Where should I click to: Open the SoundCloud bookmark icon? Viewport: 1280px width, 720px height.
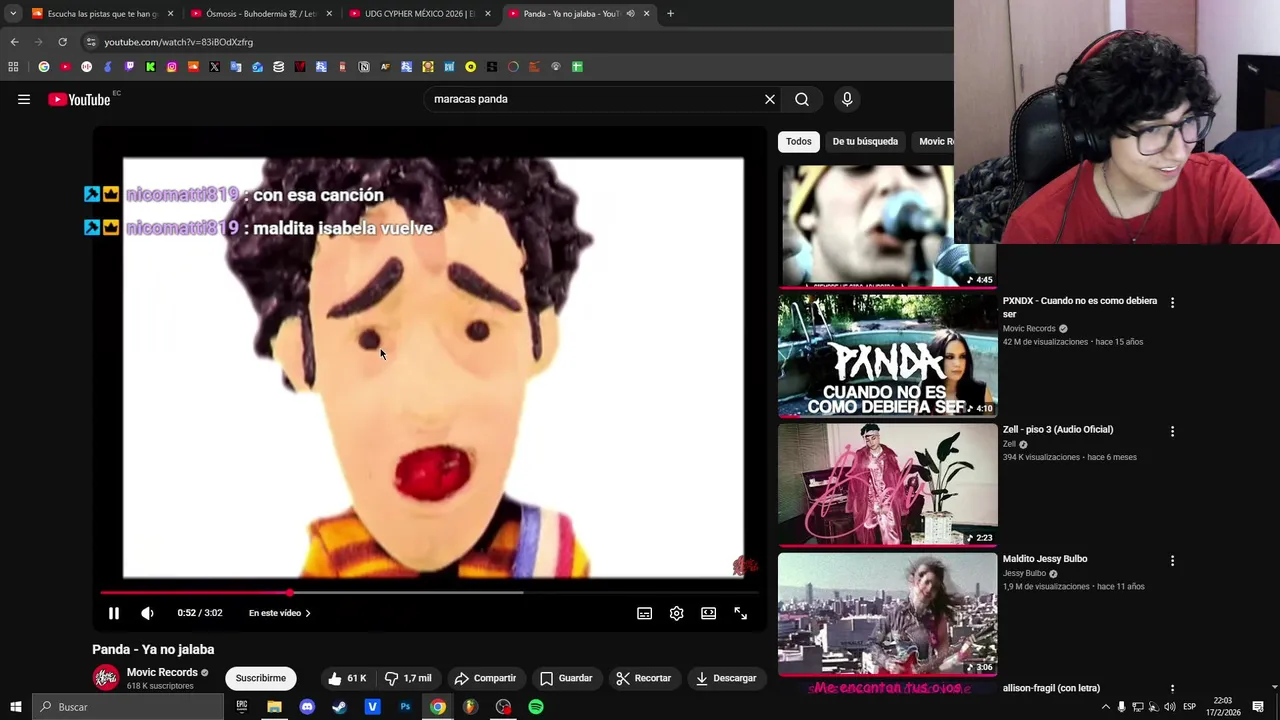click(x=193, y=67)
